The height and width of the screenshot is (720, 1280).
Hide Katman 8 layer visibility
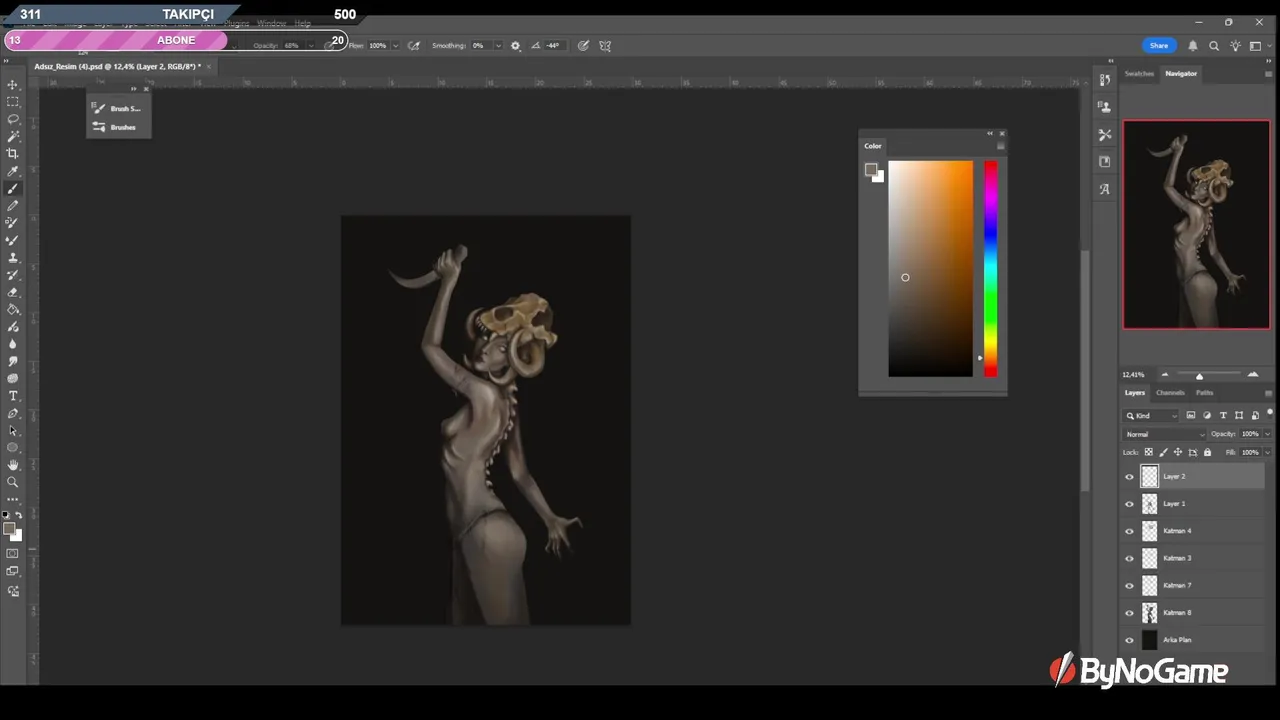1130,613
